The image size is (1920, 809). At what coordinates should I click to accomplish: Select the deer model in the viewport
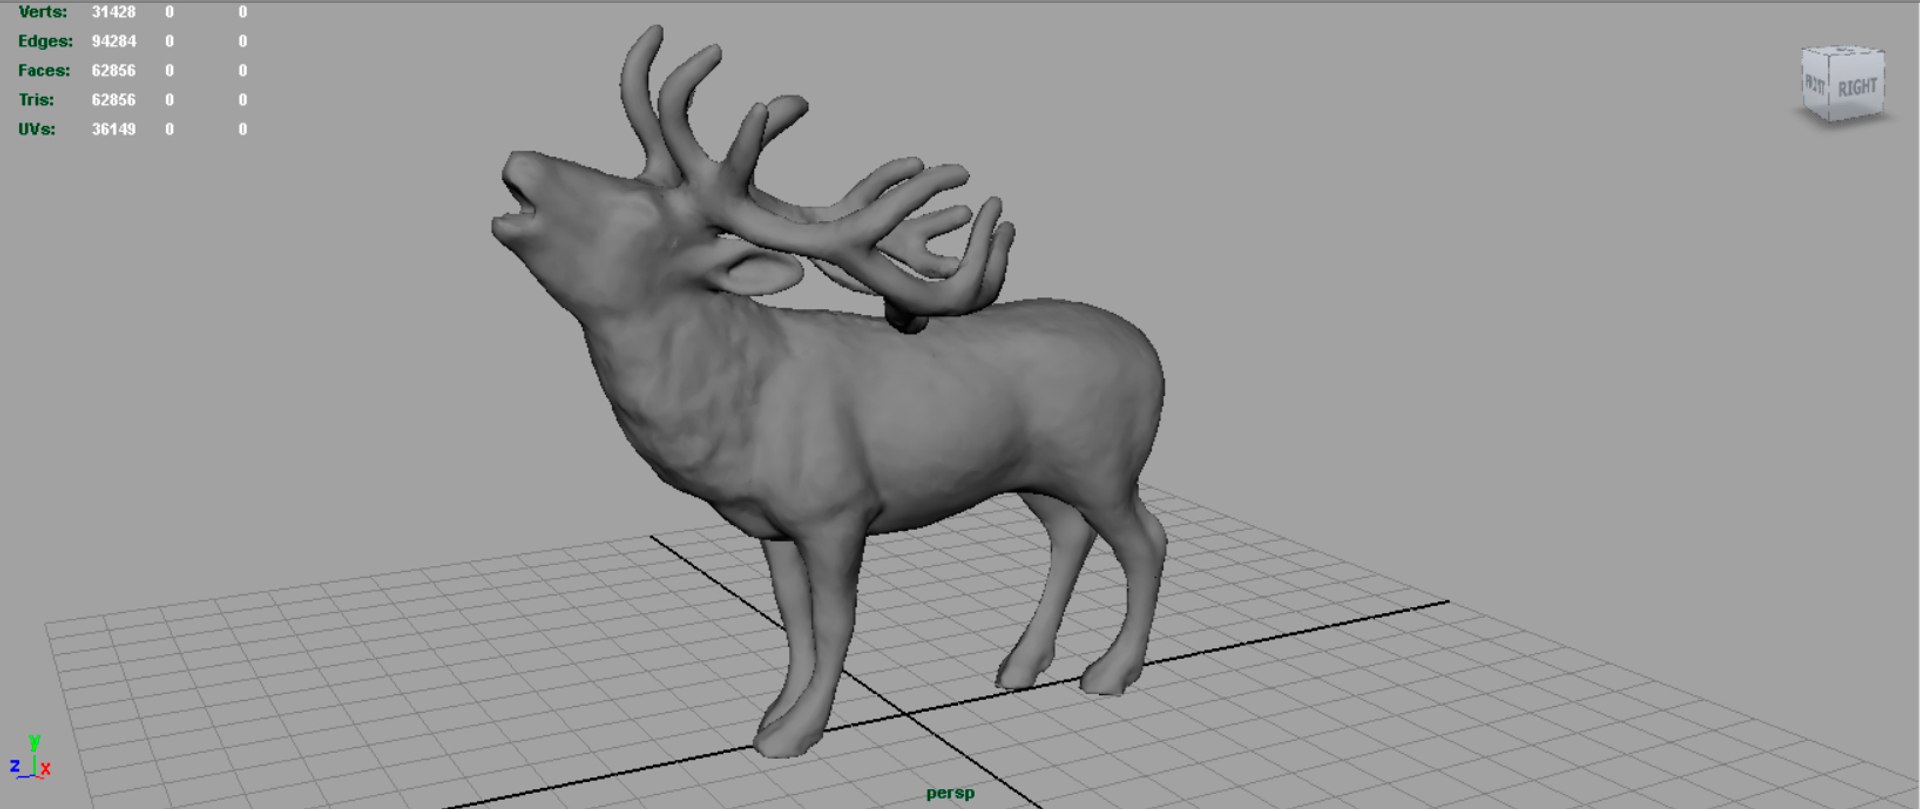[x=828, y=390]
